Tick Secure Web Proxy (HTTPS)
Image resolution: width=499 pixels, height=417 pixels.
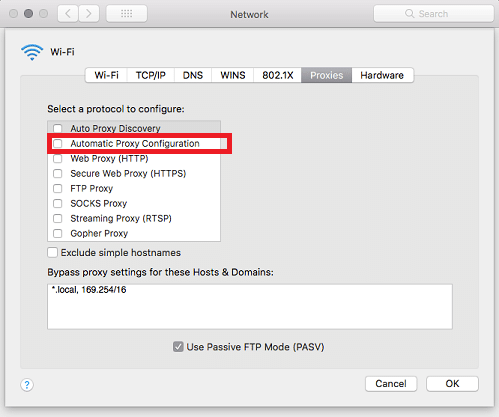[58, 173]
